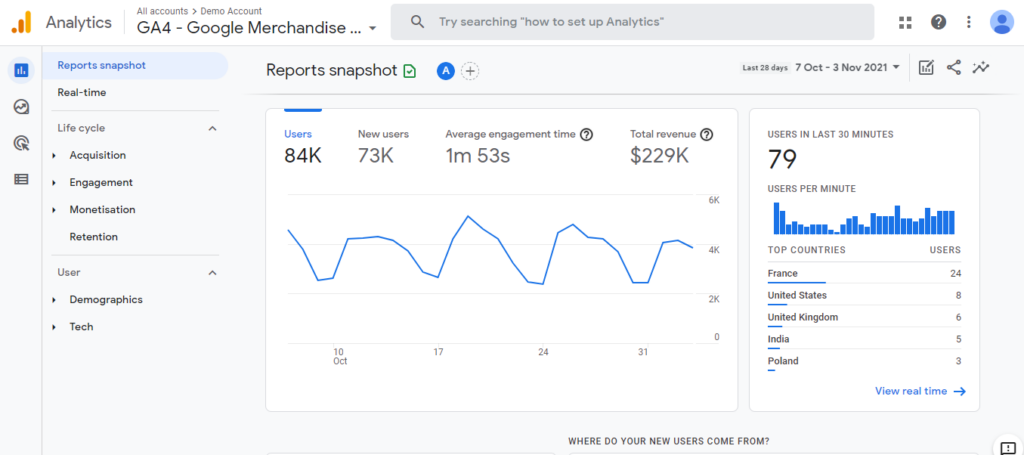Image resolution: width=1024 pixels, height=455 pixels.
Task: Click the United Kingdom country row
Action: pos(864,319)
